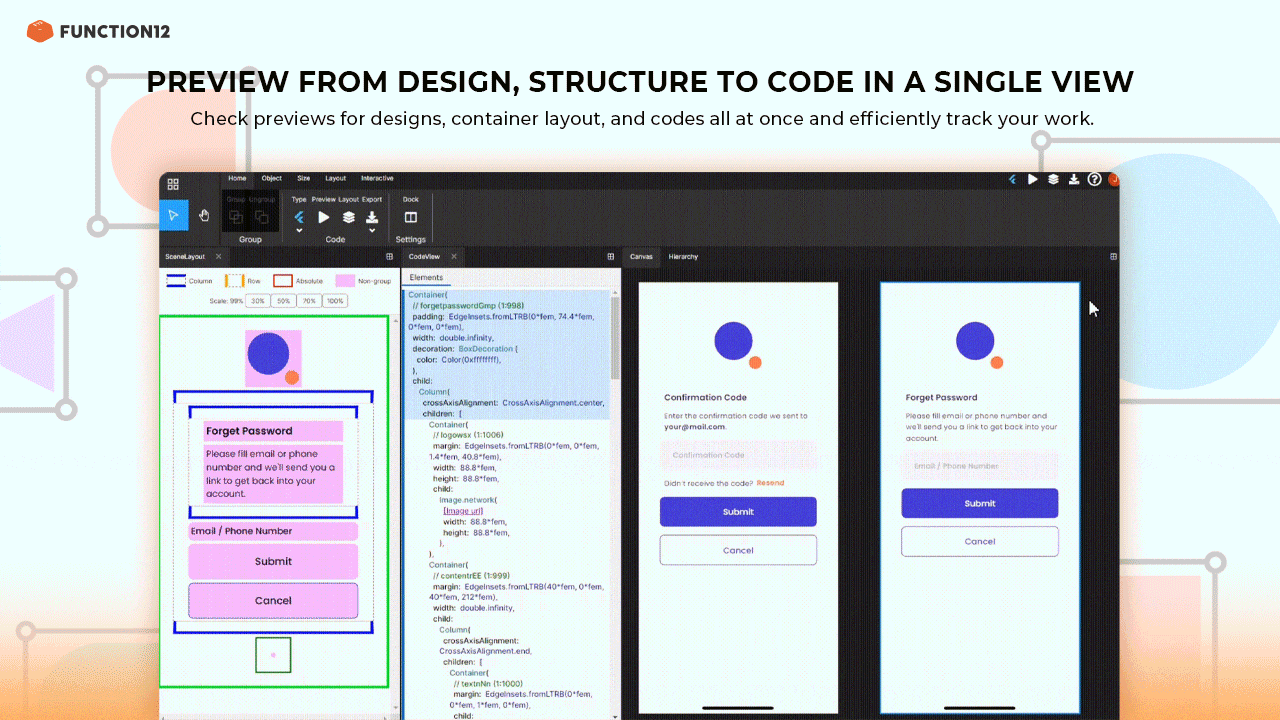The height and width of the screenshot is (720, 1280).
Task: Open the Home ribbon tab
Action: coord(237,178)
